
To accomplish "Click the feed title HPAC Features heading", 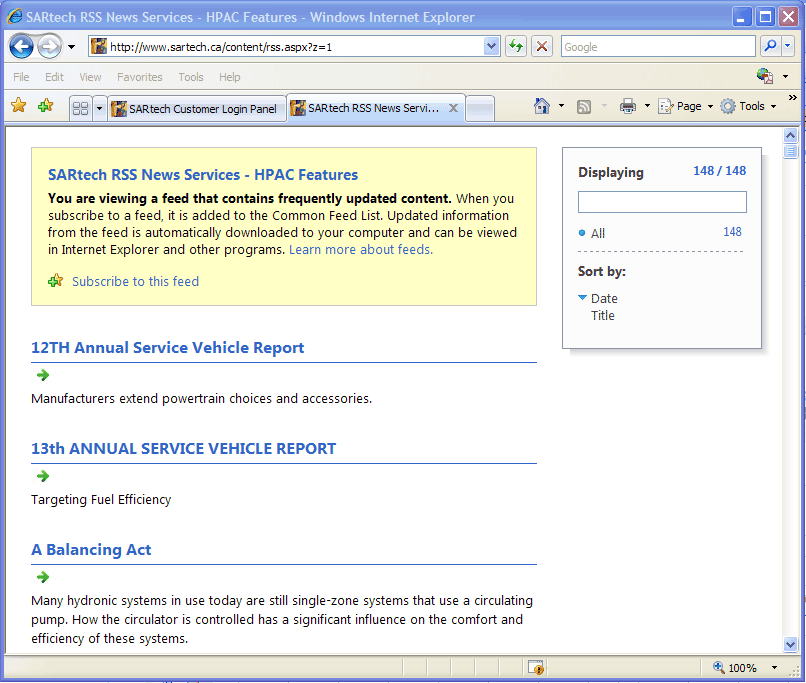I will [203, 175].
